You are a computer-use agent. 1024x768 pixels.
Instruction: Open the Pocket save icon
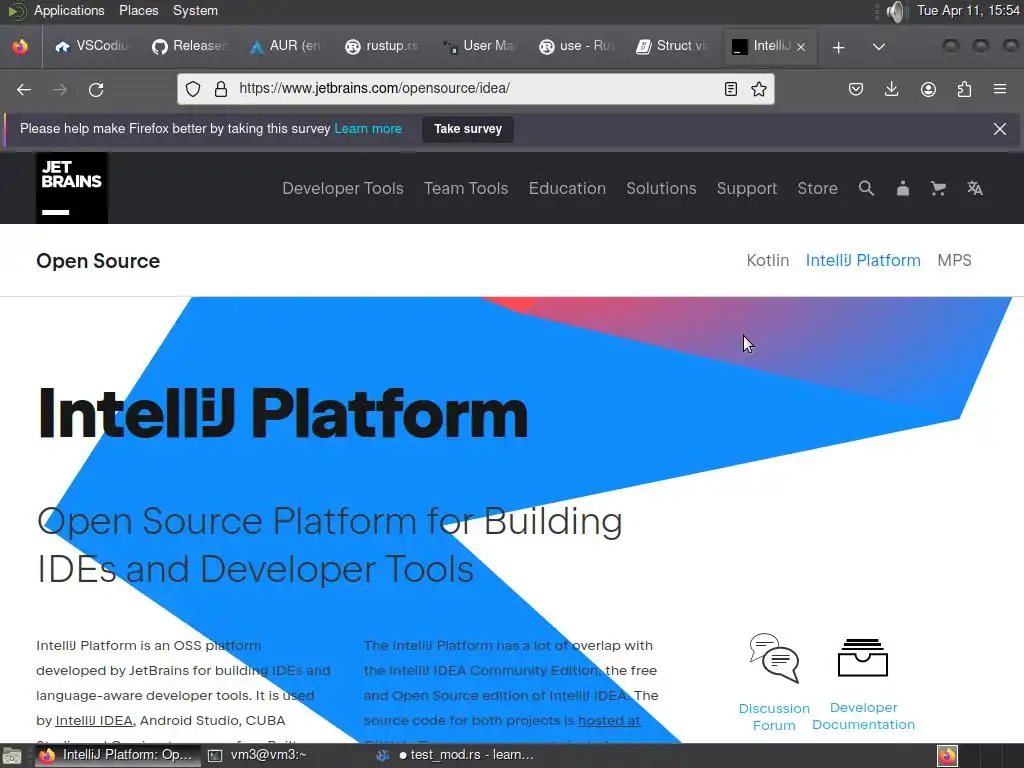point(856,89)
